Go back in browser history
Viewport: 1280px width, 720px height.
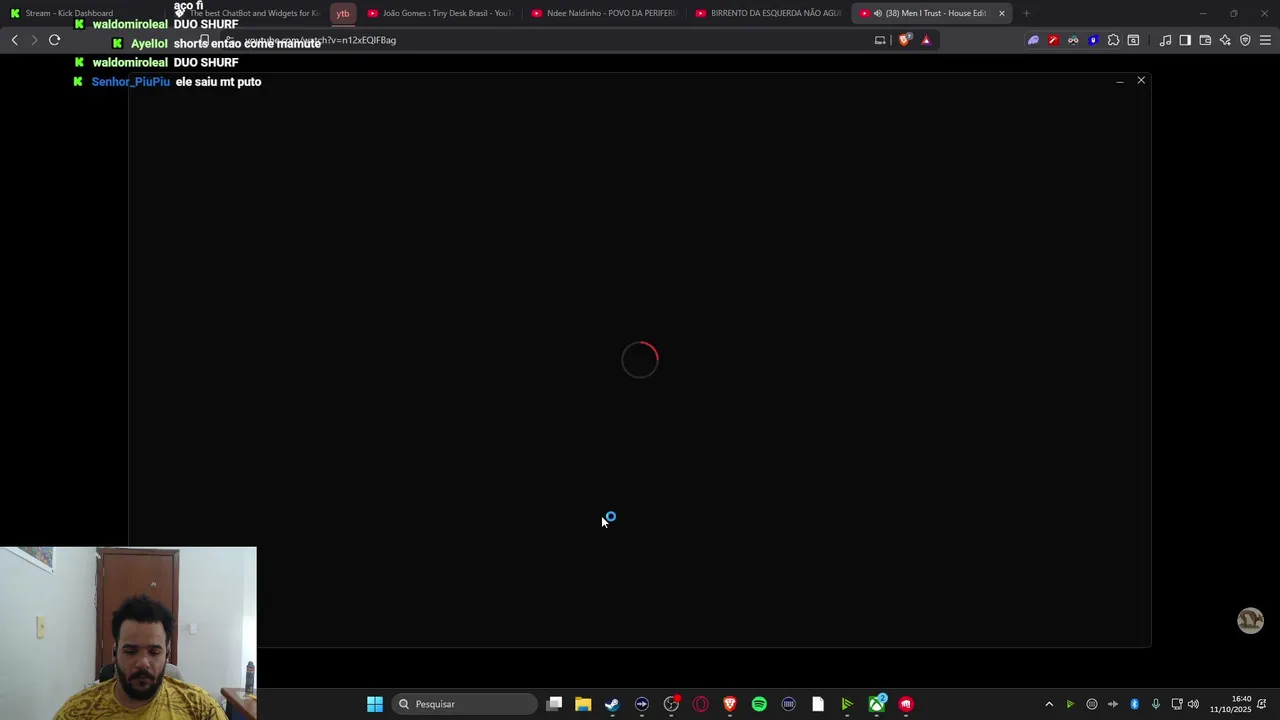15,40
